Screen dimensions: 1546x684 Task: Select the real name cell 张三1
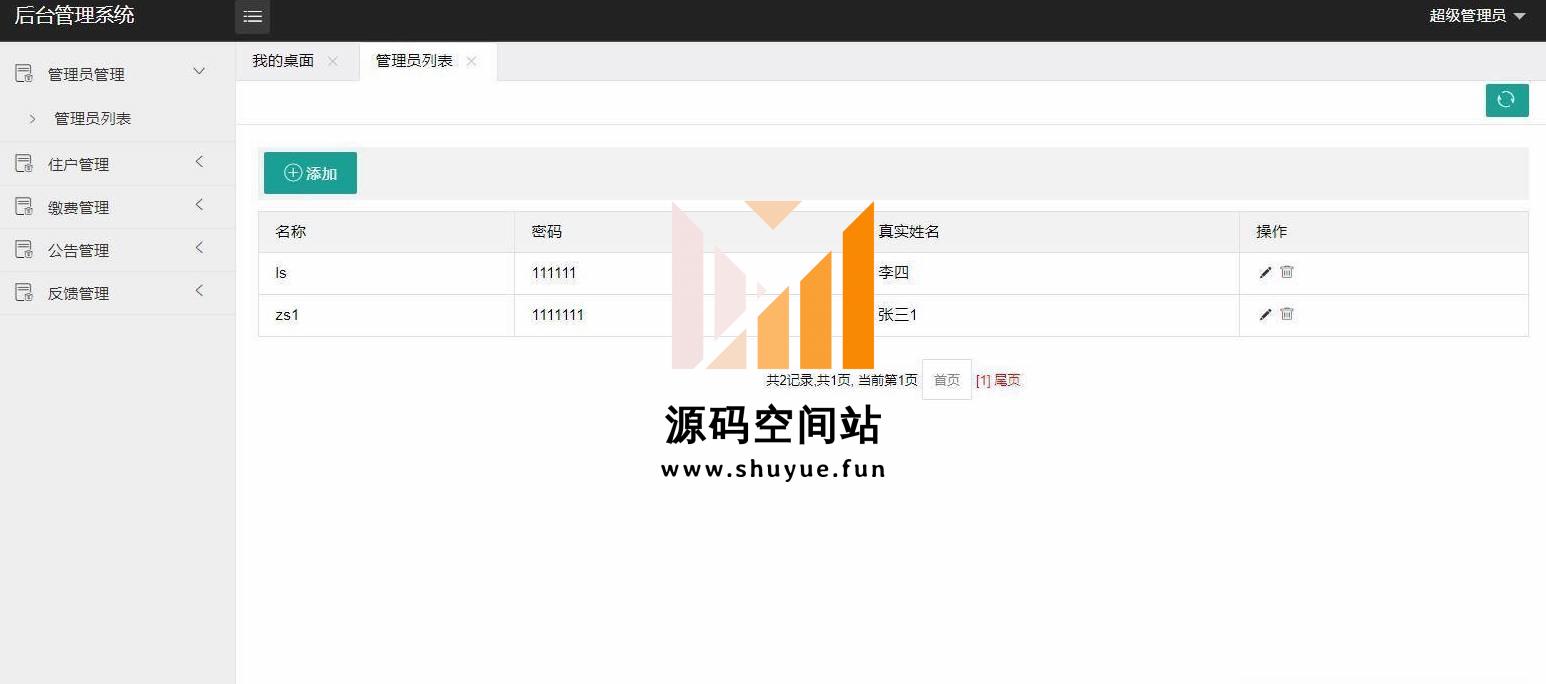point(898,315)
